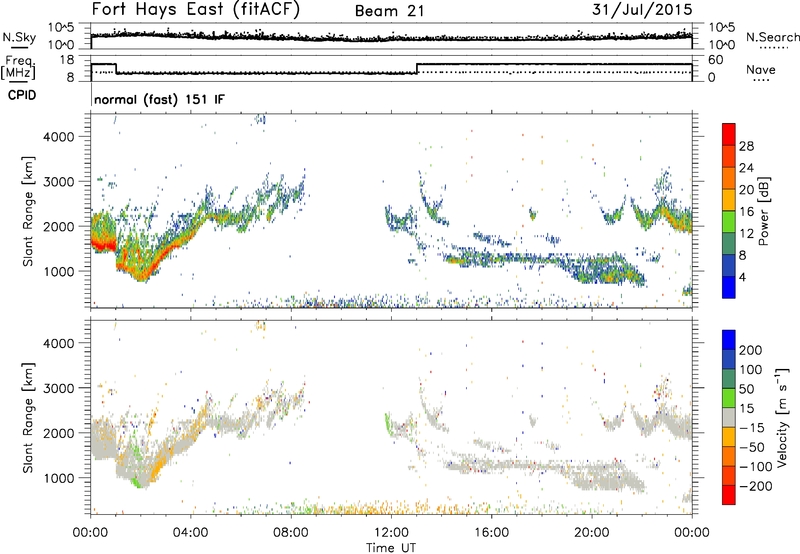Pick the orange 20–24 dB Power color band

(729, 178)
